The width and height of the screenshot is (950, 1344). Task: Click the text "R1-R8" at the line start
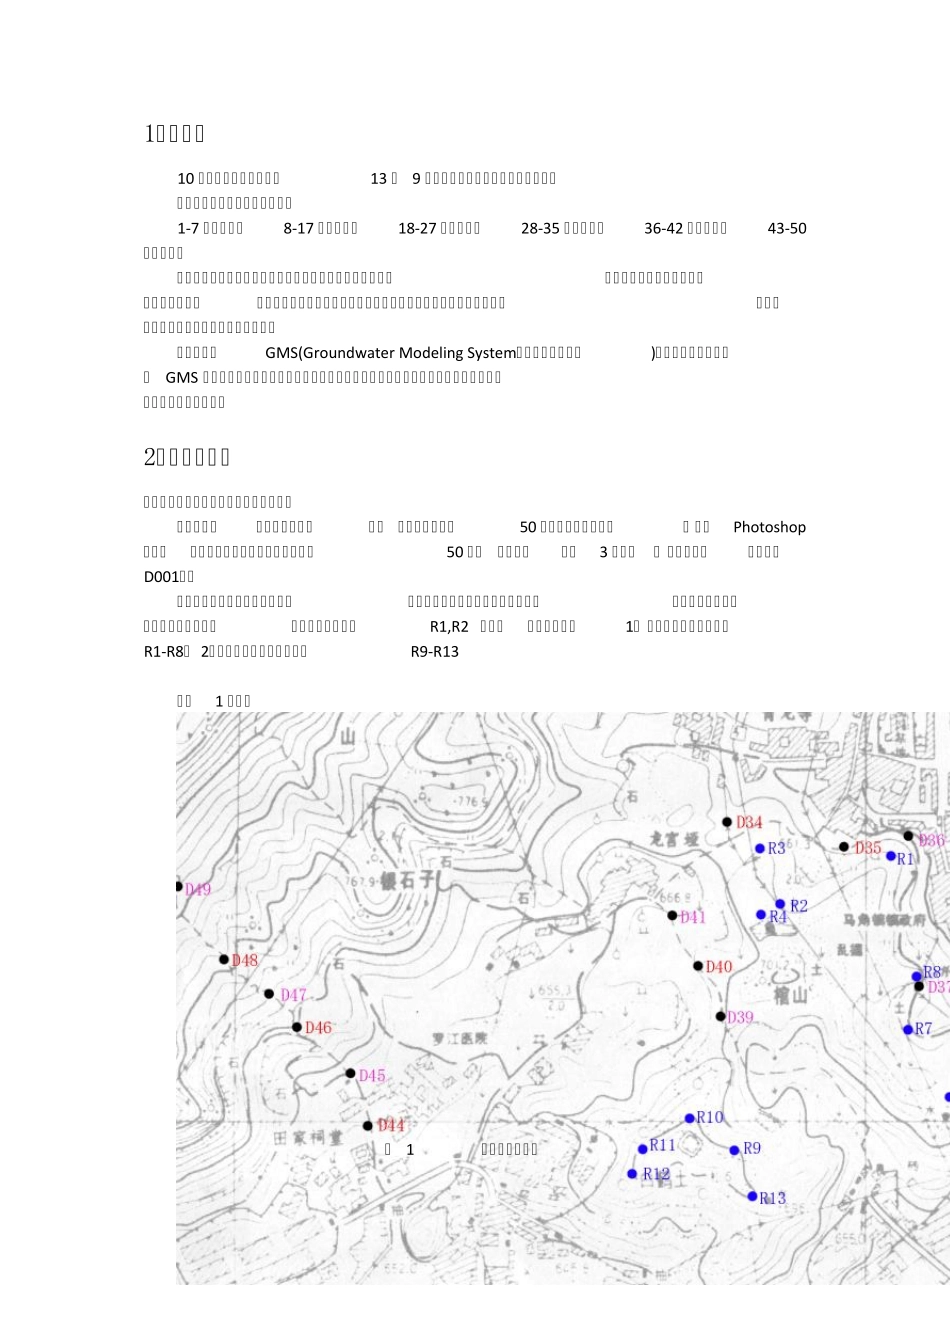(164, 652)
